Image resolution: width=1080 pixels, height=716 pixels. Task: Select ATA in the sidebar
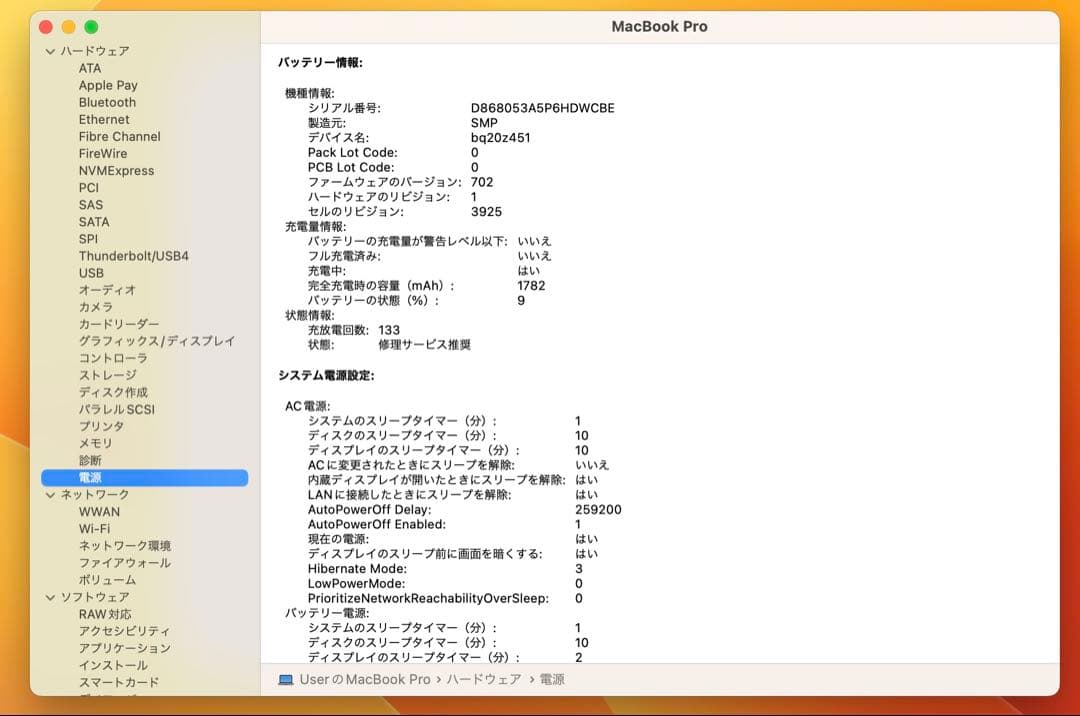(x=90, y=68)
